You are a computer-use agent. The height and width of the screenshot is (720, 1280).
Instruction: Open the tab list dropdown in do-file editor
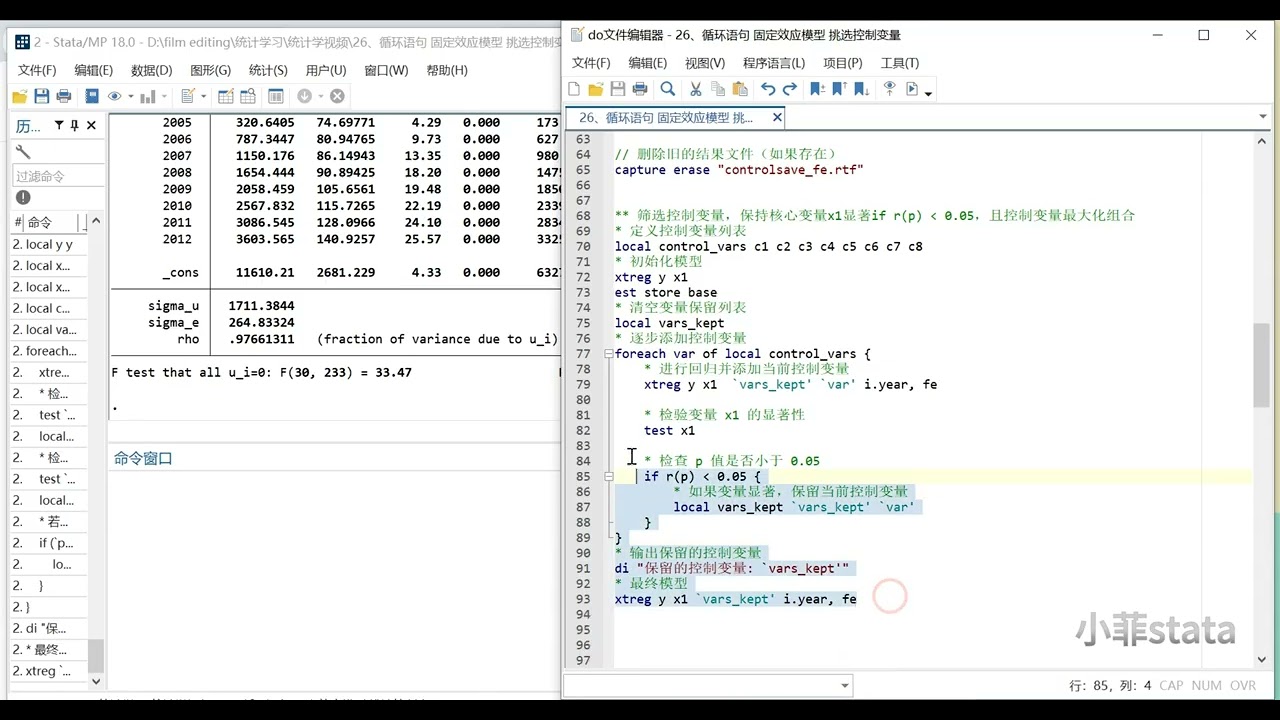tap(1263, 117)
